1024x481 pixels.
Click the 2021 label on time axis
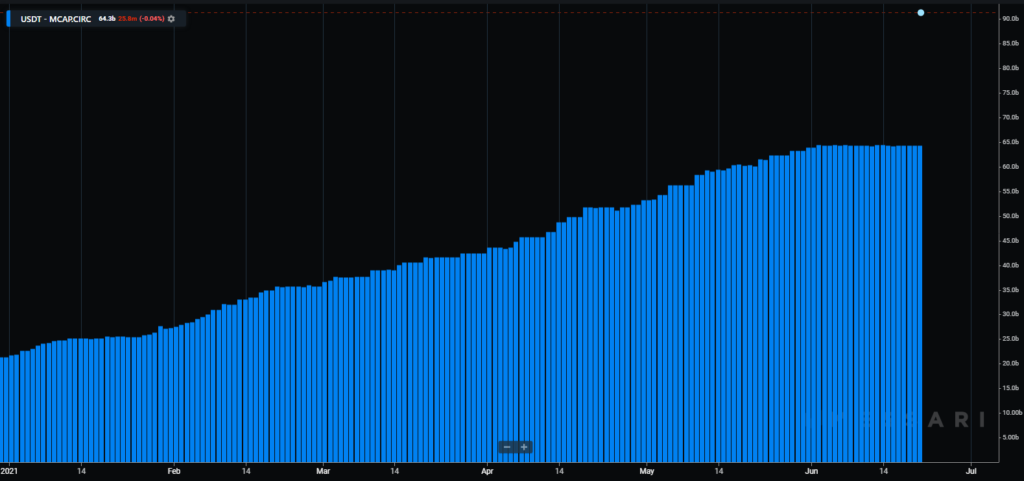click(10, 469)
